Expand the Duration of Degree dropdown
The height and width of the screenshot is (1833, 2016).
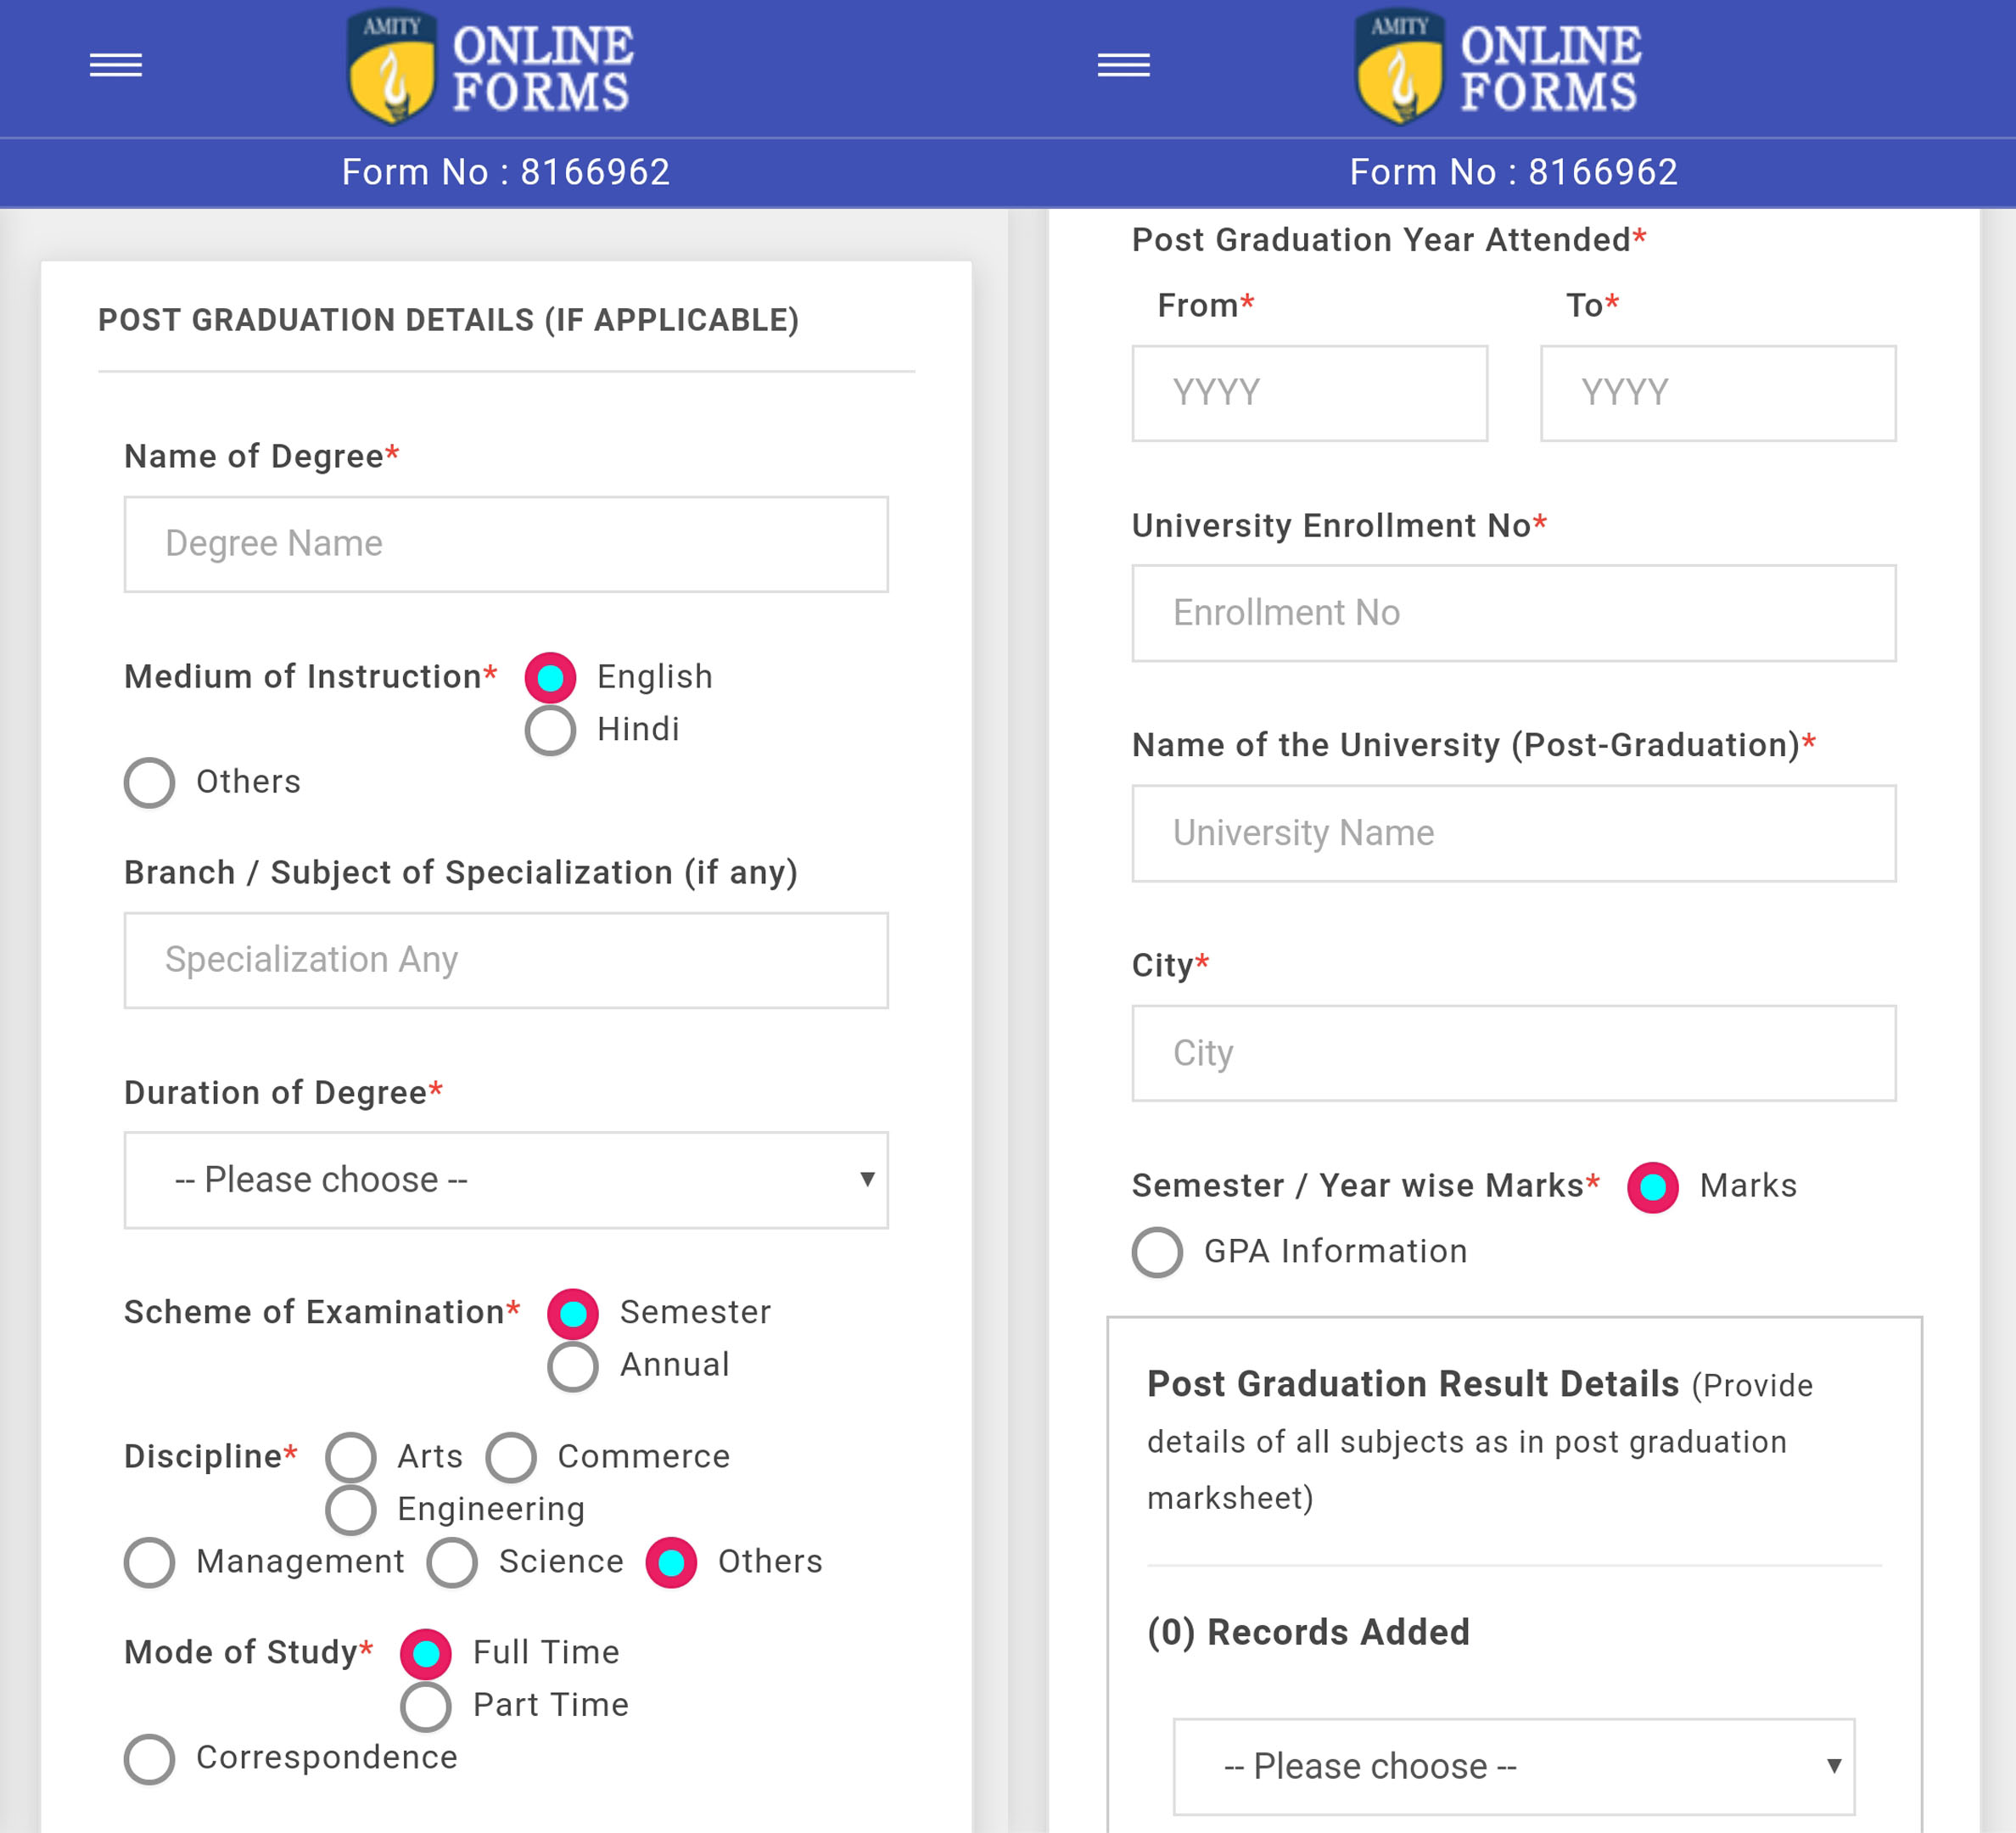[x=506, y=1180]
